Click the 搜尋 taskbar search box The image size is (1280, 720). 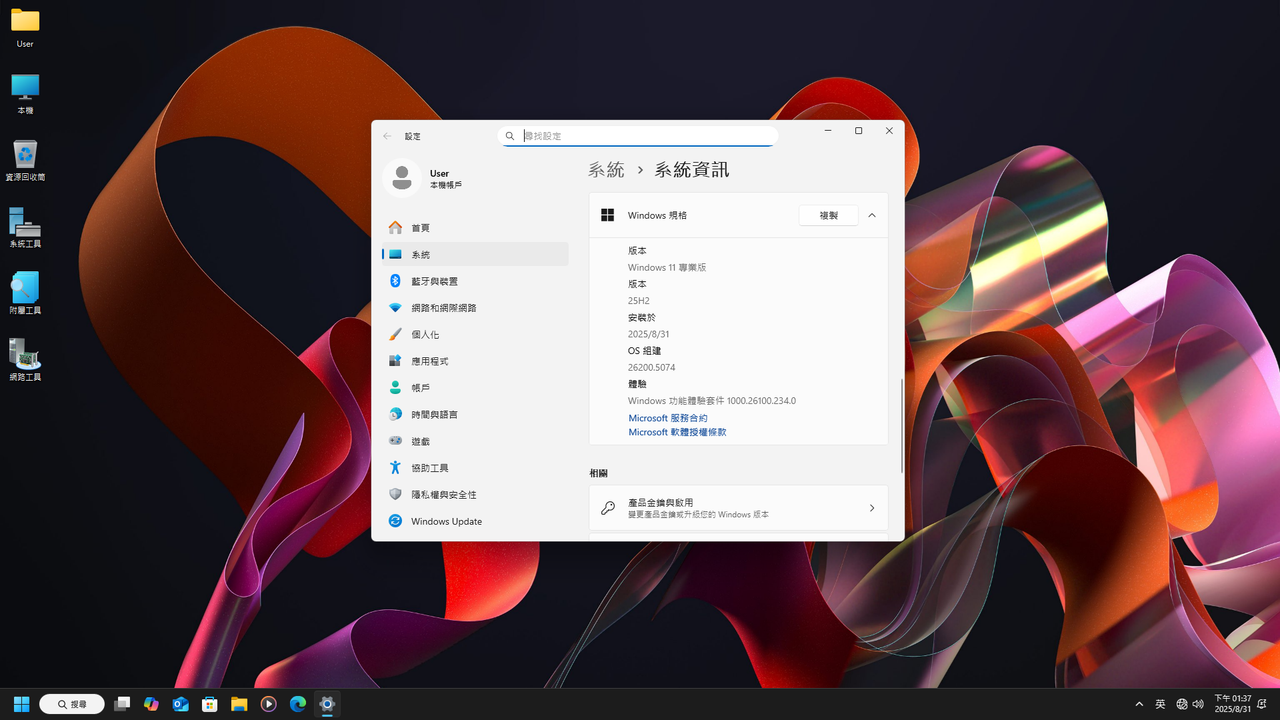pos(72,704)
